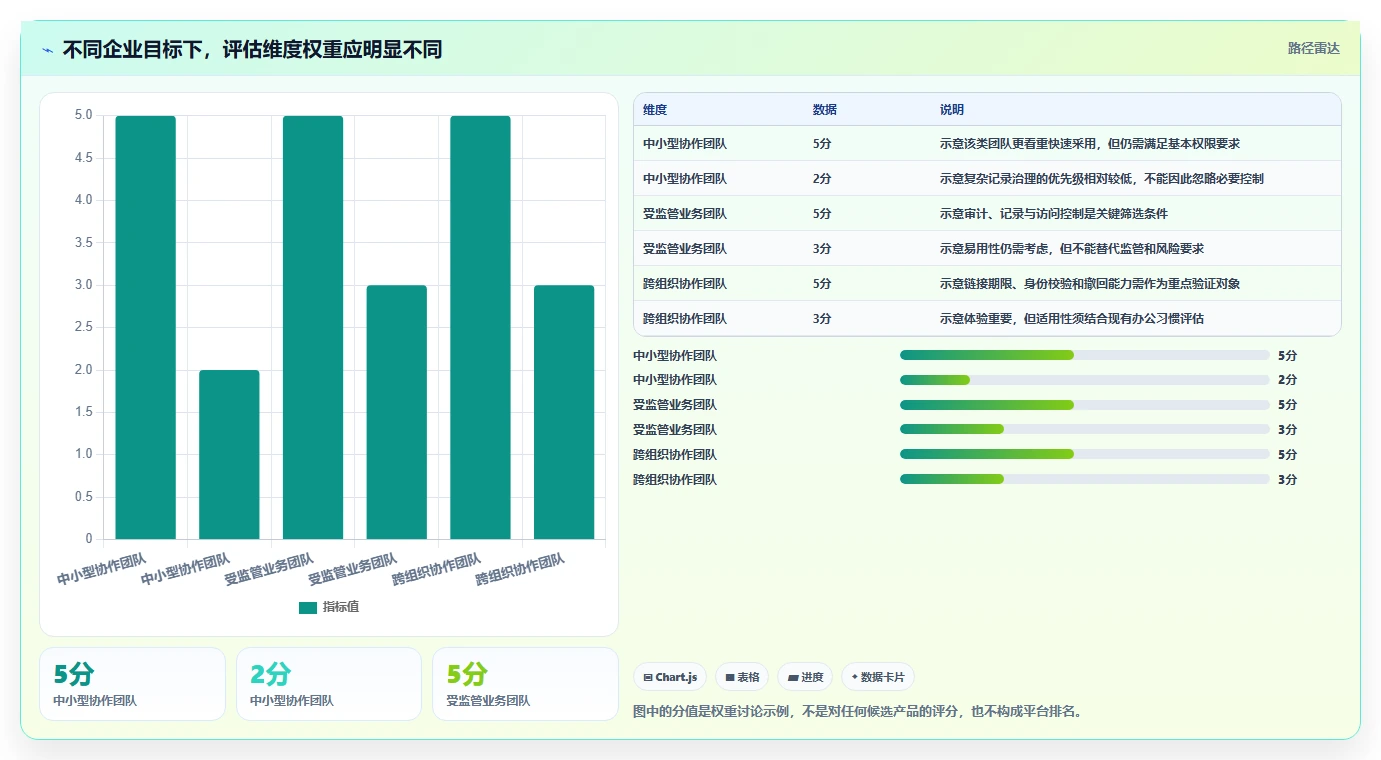Click the 跨组织协作团队 bar valued 3

(x=564, y=413)
